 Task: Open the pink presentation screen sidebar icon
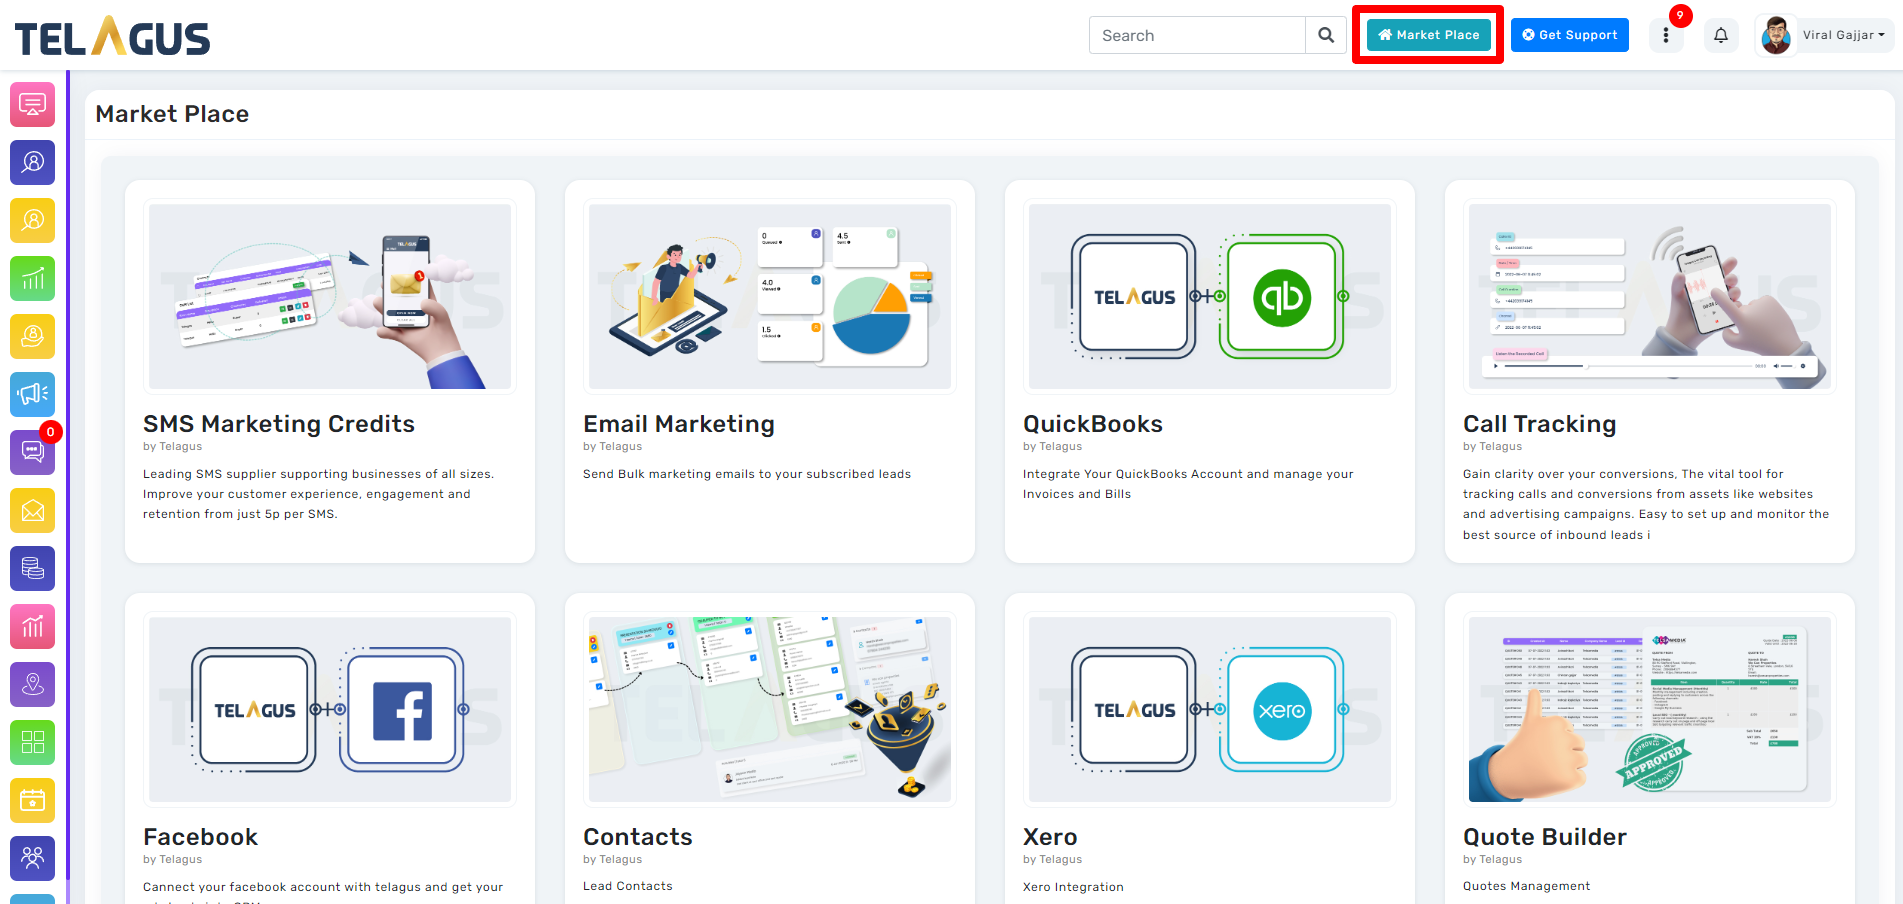(x=32, y=104)
